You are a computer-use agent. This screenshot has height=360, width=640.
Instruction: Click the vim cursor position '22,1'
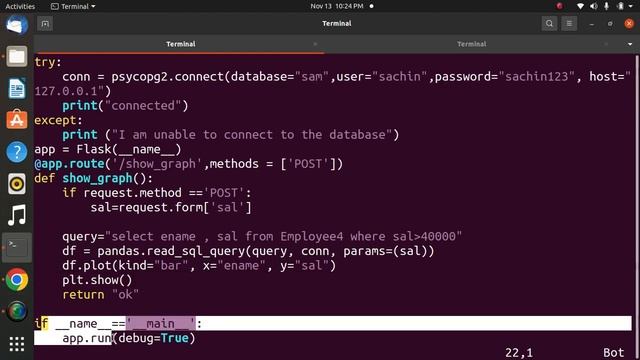(x=519, y=353)
